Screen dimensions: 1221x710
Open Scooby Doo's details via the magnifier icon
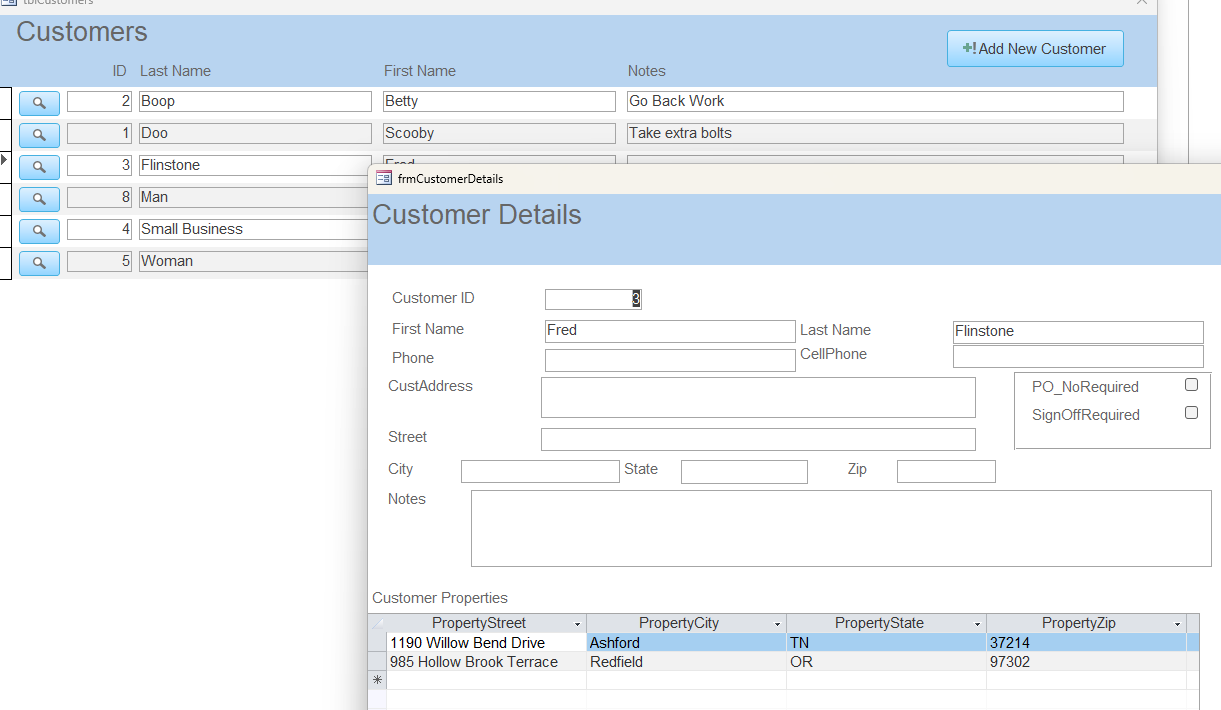click(39, 133)
